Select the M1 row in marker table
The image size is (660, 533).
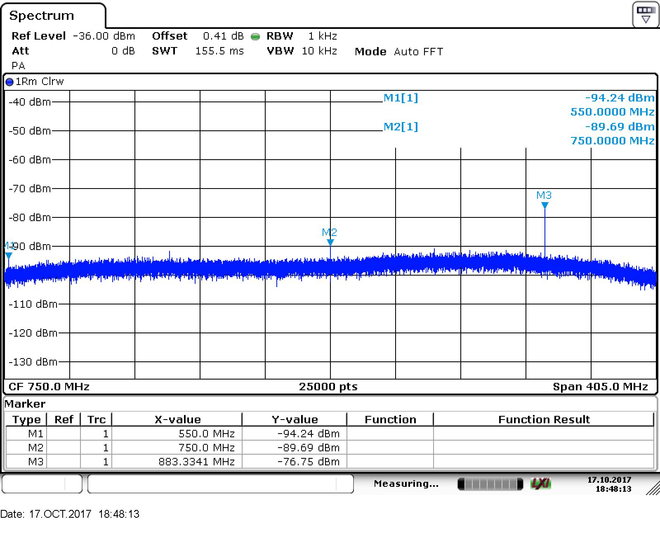coord(330,434)
